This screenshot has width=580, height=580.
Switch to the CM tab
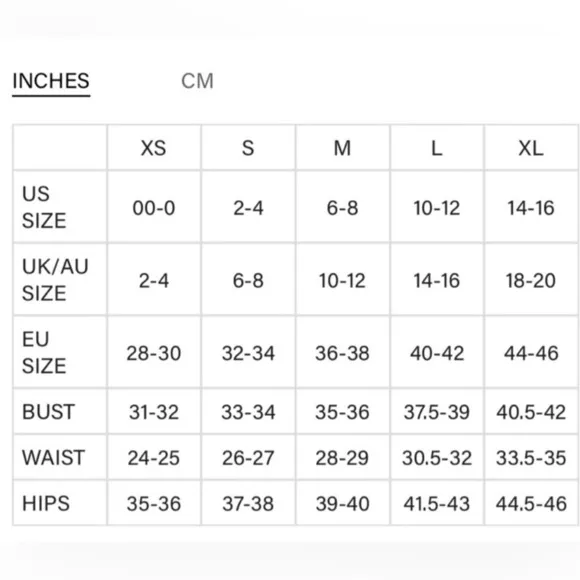[x=197, y=81]
